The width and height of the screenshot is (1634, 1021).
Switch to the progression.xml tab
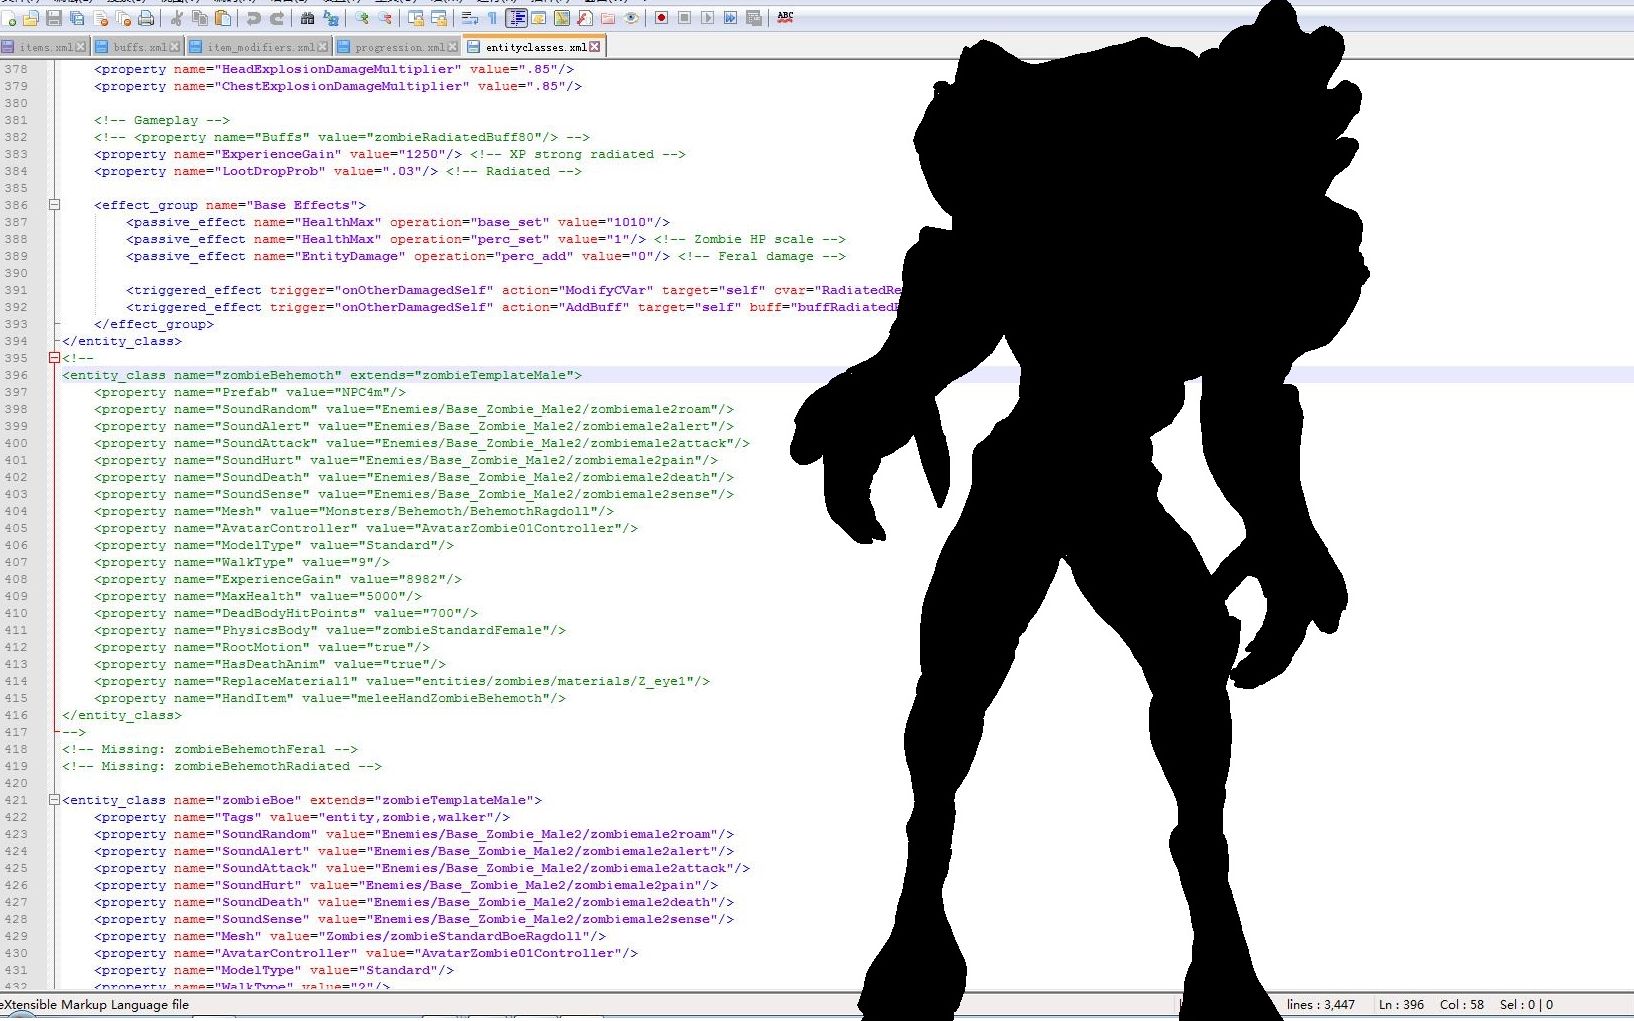[x=397, y=47]
